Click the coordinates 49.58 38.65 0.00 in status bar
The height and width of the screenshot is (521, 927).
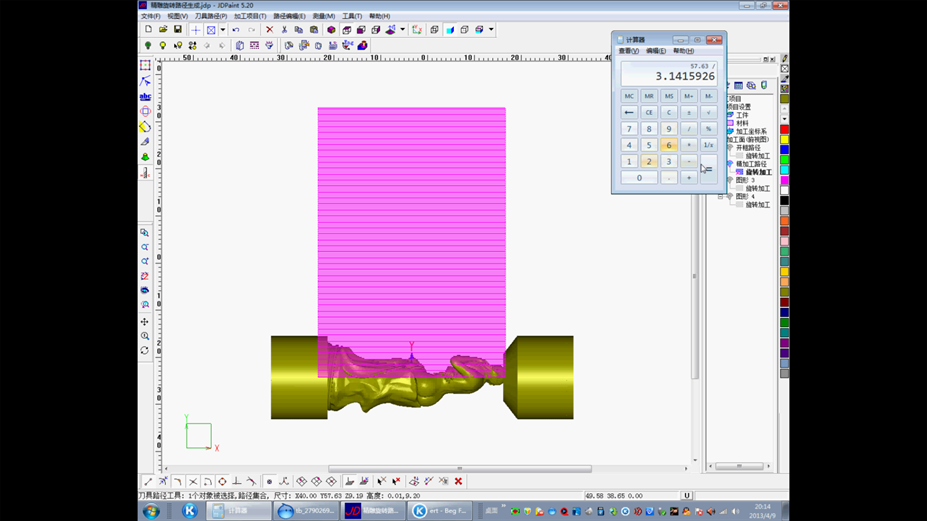pos(614,496)
